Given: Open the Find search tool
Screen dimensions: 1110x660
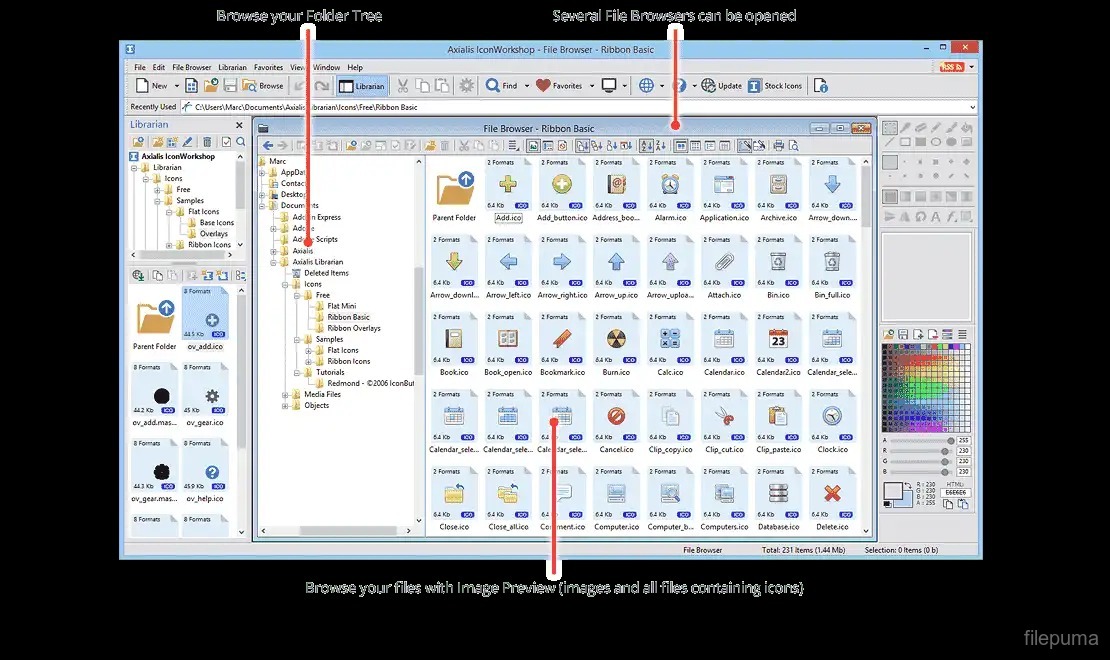Looking at the screenshot, I should 502,86.
